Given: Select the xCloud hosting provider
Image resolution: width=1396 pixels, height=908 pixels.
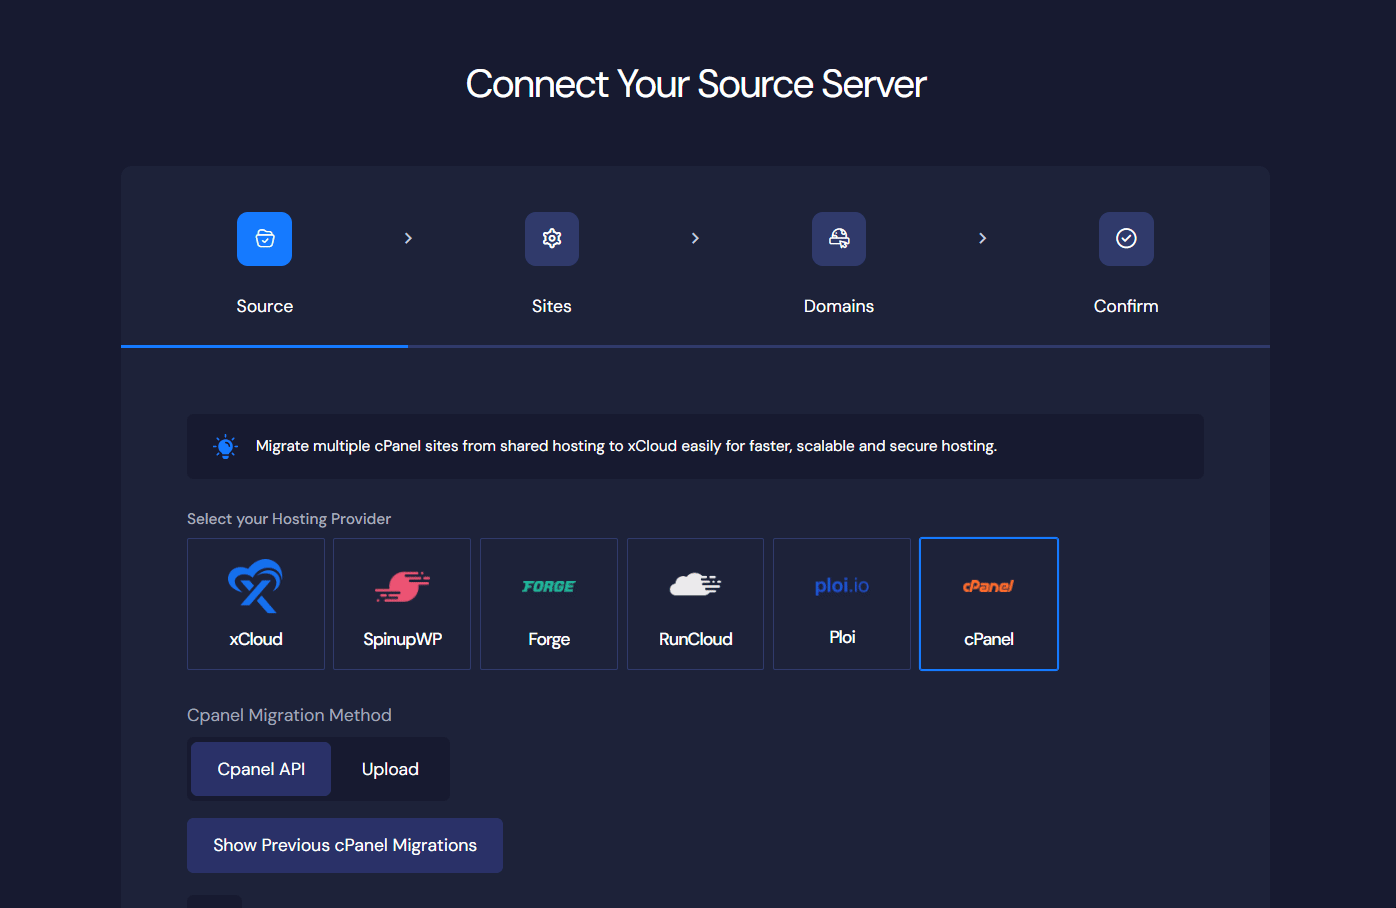Looking at the screenshot, I should [x=256, y=604].
